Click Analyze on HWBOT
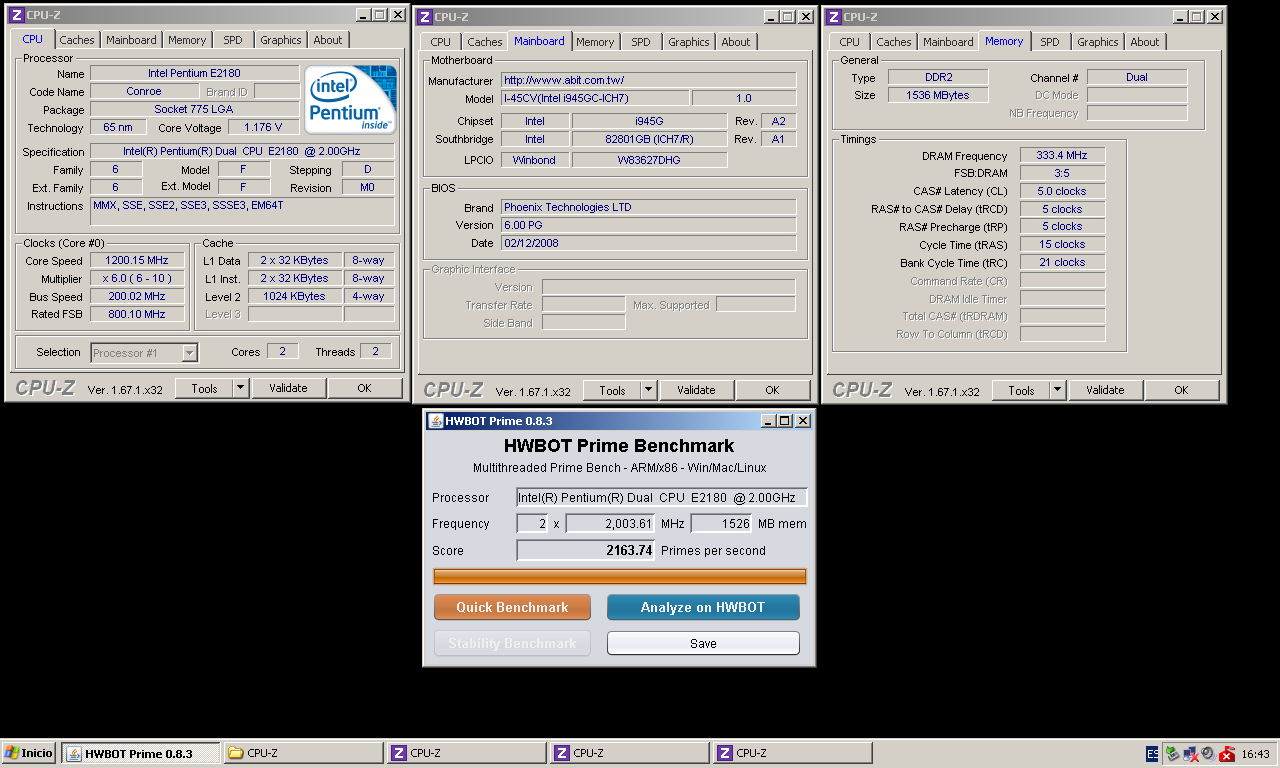Screen dimensions: 1280x768 coord(703,607)
